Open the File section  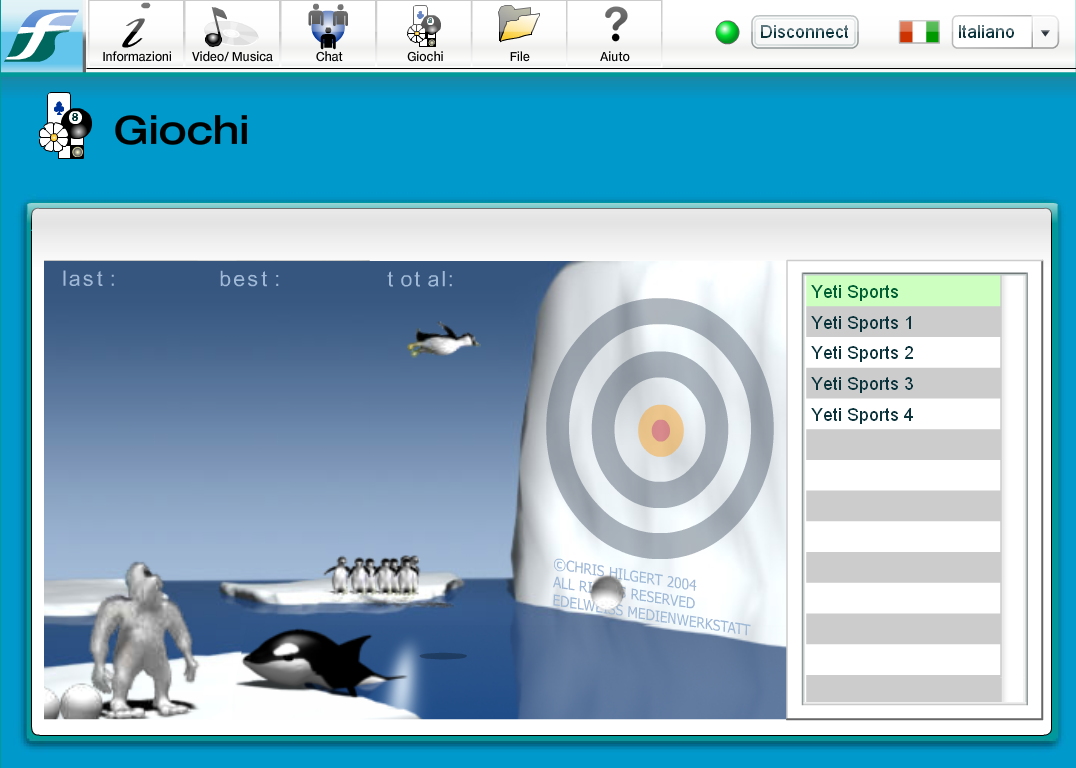(x=519, y=34)
